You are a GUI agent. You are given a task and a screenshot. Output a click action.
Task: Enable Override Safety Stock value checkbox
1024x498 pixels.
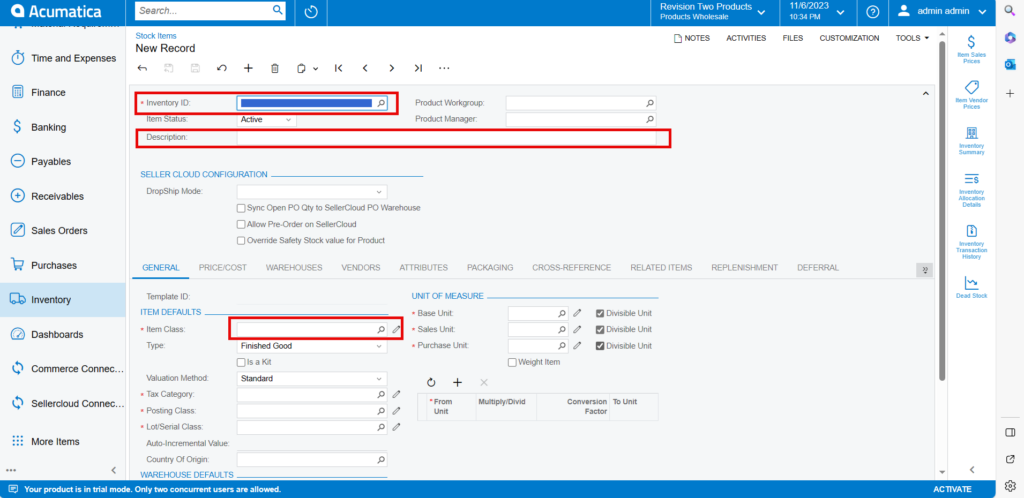(241, 240)
